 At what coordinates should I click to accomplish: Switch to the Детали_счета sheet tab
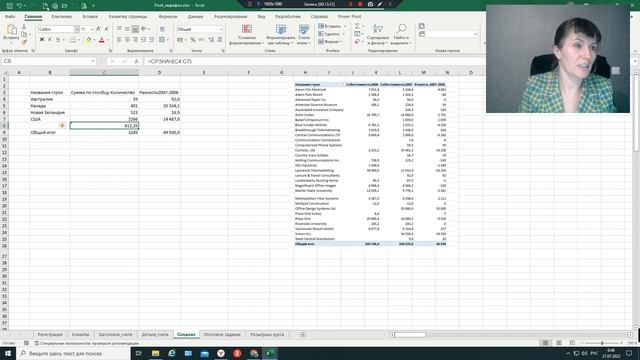pyautogui.click(x=155, y=335)
